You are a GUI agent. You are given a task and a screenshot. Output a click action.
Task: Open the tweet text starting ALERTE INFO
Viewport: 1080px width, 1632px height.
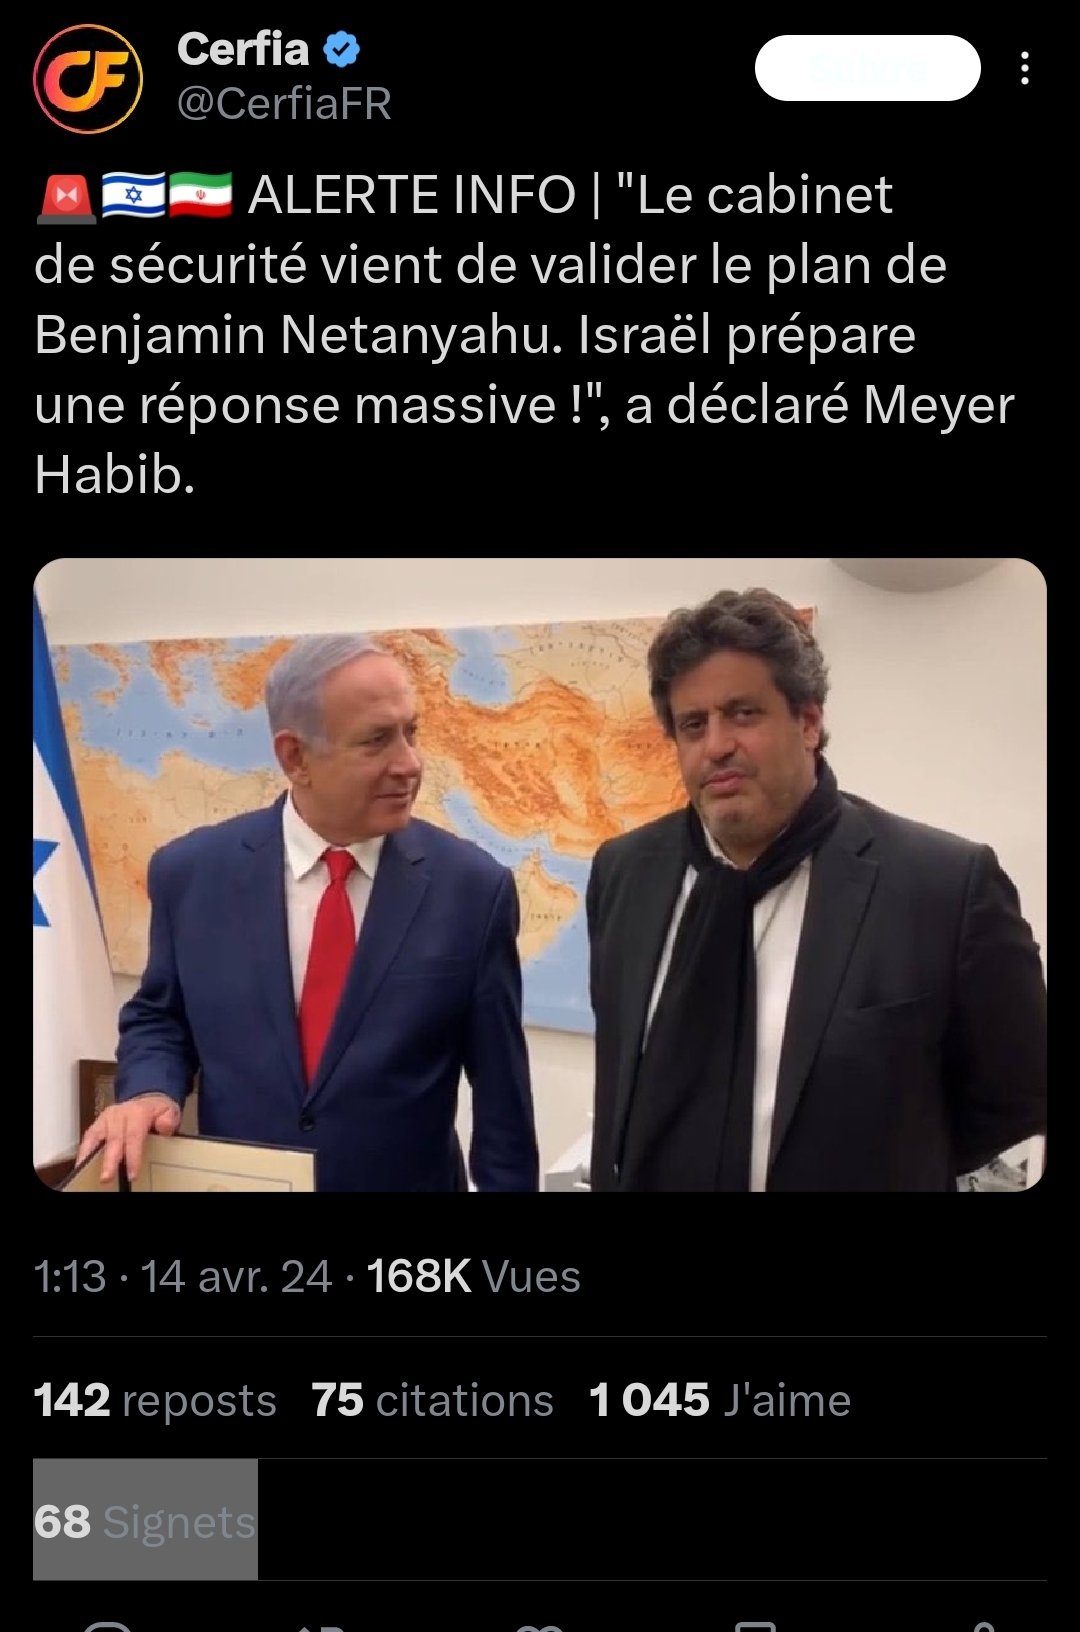524,335
